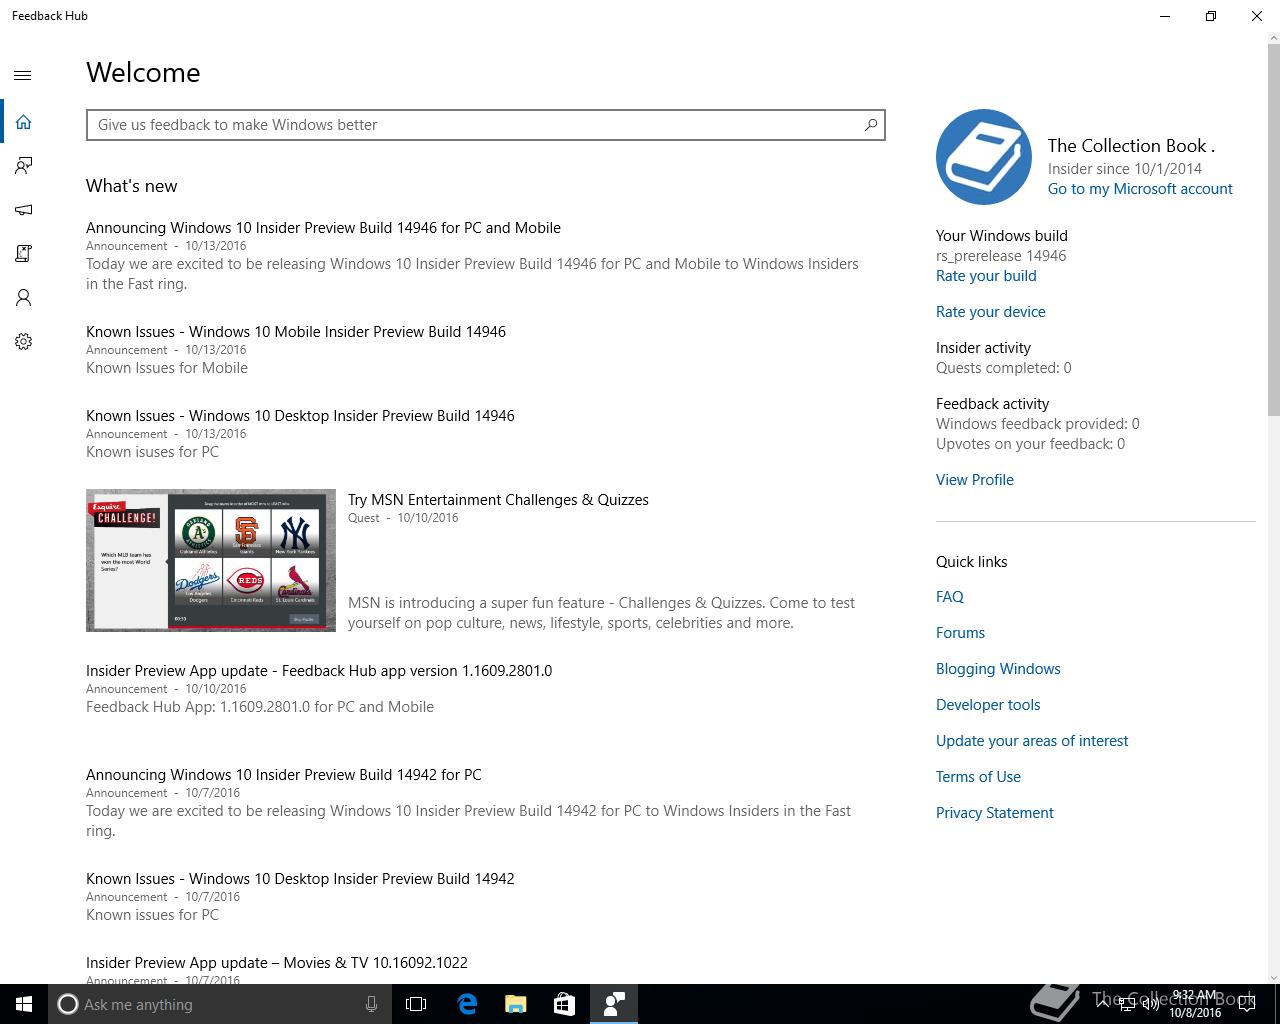This screenshot has height=1024, width=1280.
Task: Click the volume speaker tray icon
Action: 1151,1004
